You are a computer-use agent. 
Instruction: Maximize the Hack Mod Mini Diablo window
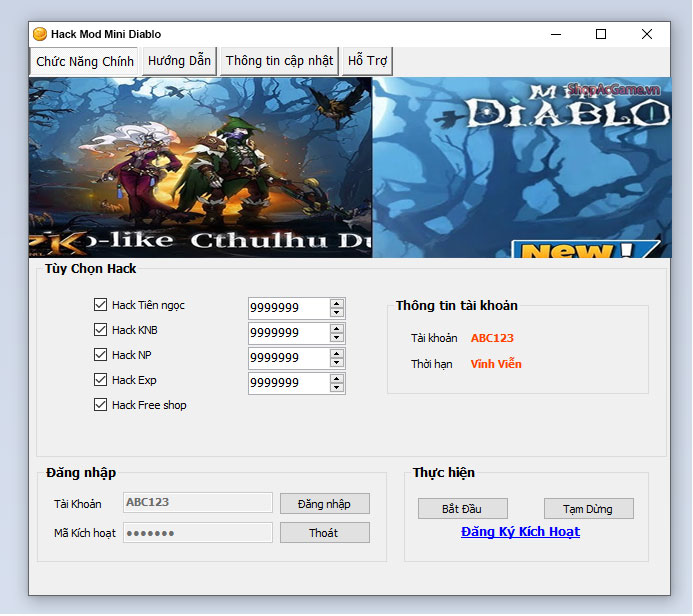(601, 34)
